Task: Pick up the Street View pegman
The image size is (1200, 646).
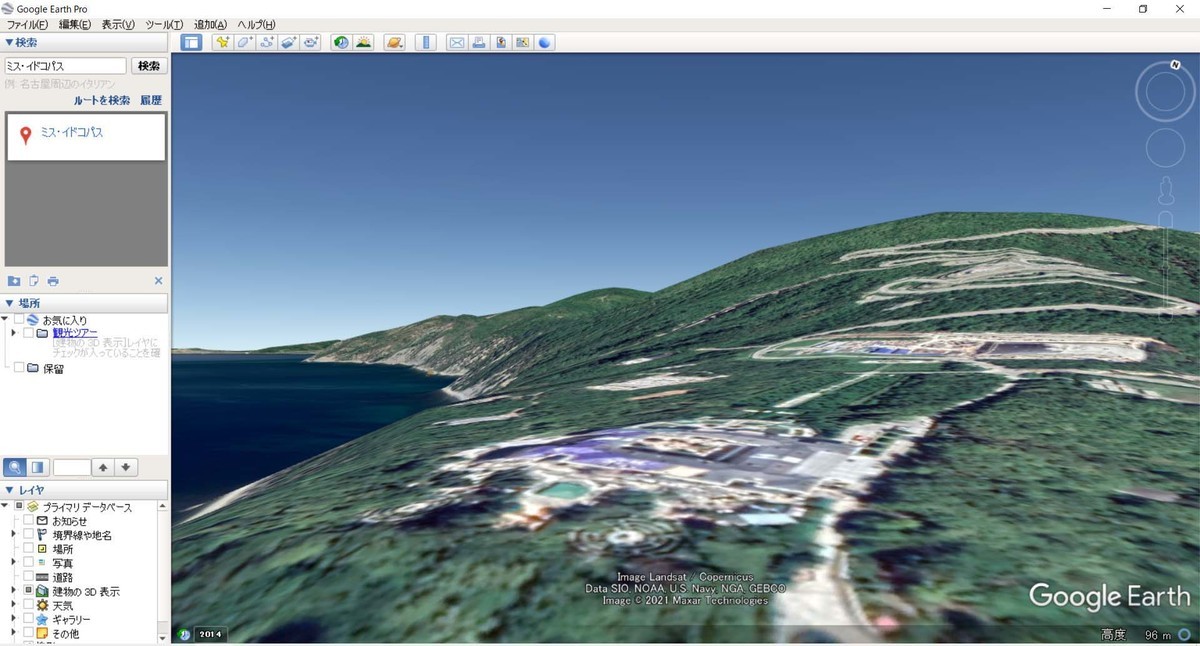Action: [1166, 190]
